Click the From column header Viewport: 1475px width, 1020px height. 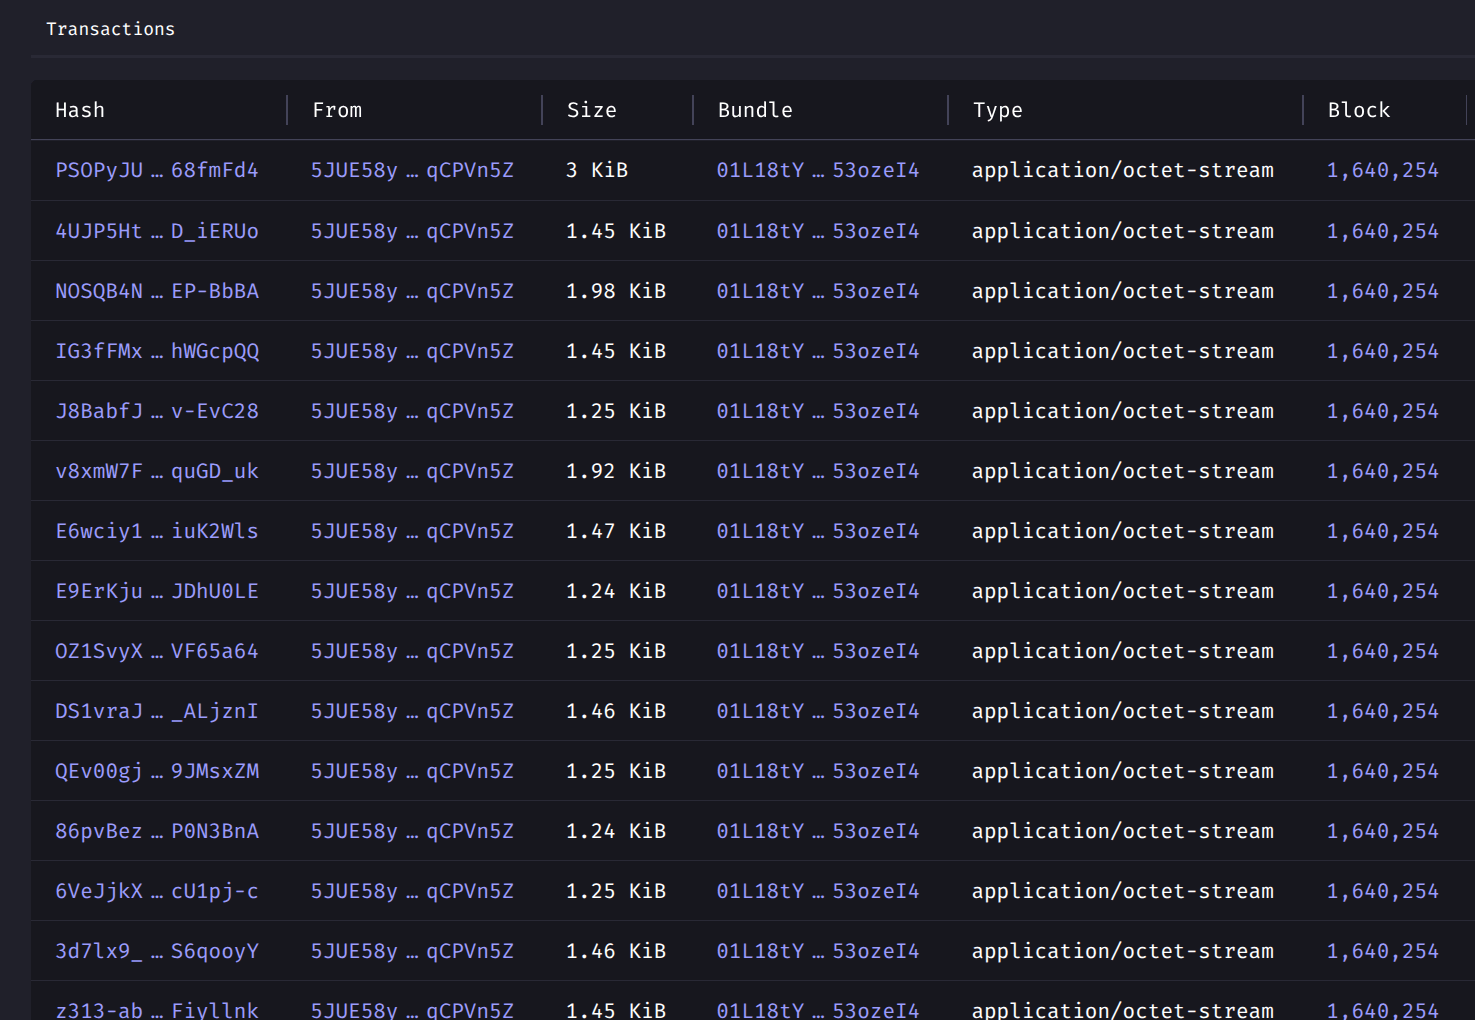click(337, 110)
